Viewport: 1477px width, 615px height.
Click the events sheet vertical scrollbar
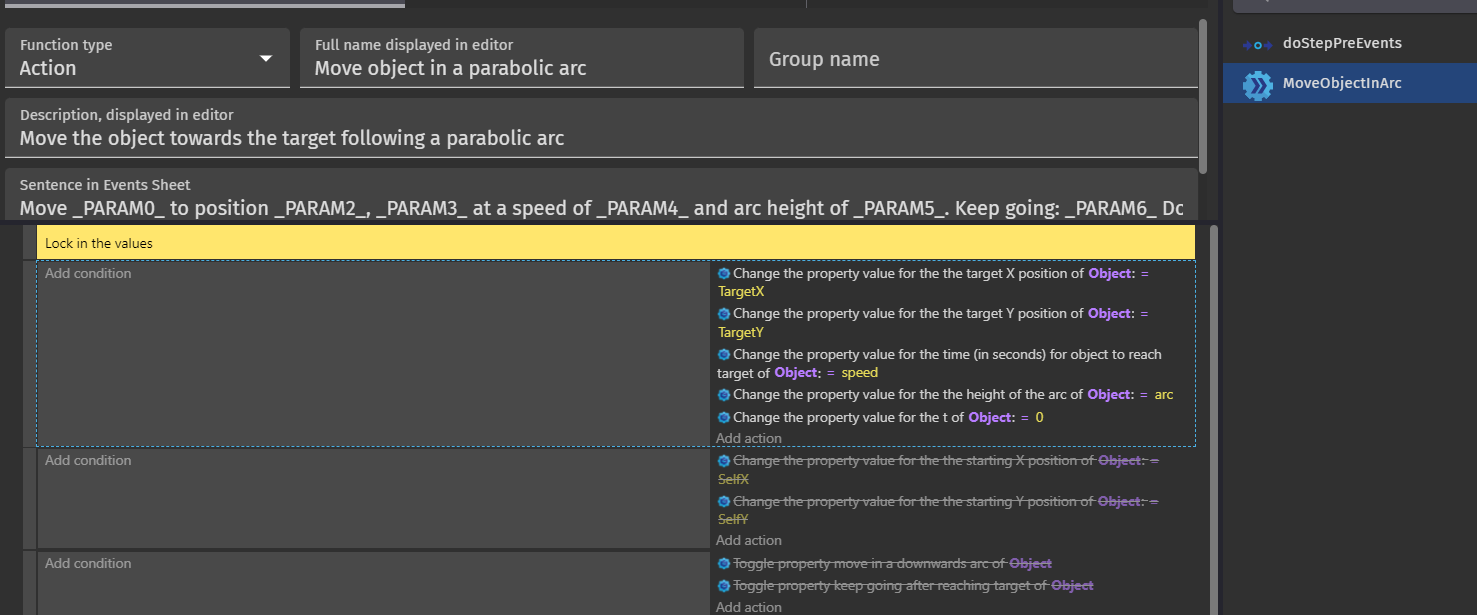pos(1214,420)
